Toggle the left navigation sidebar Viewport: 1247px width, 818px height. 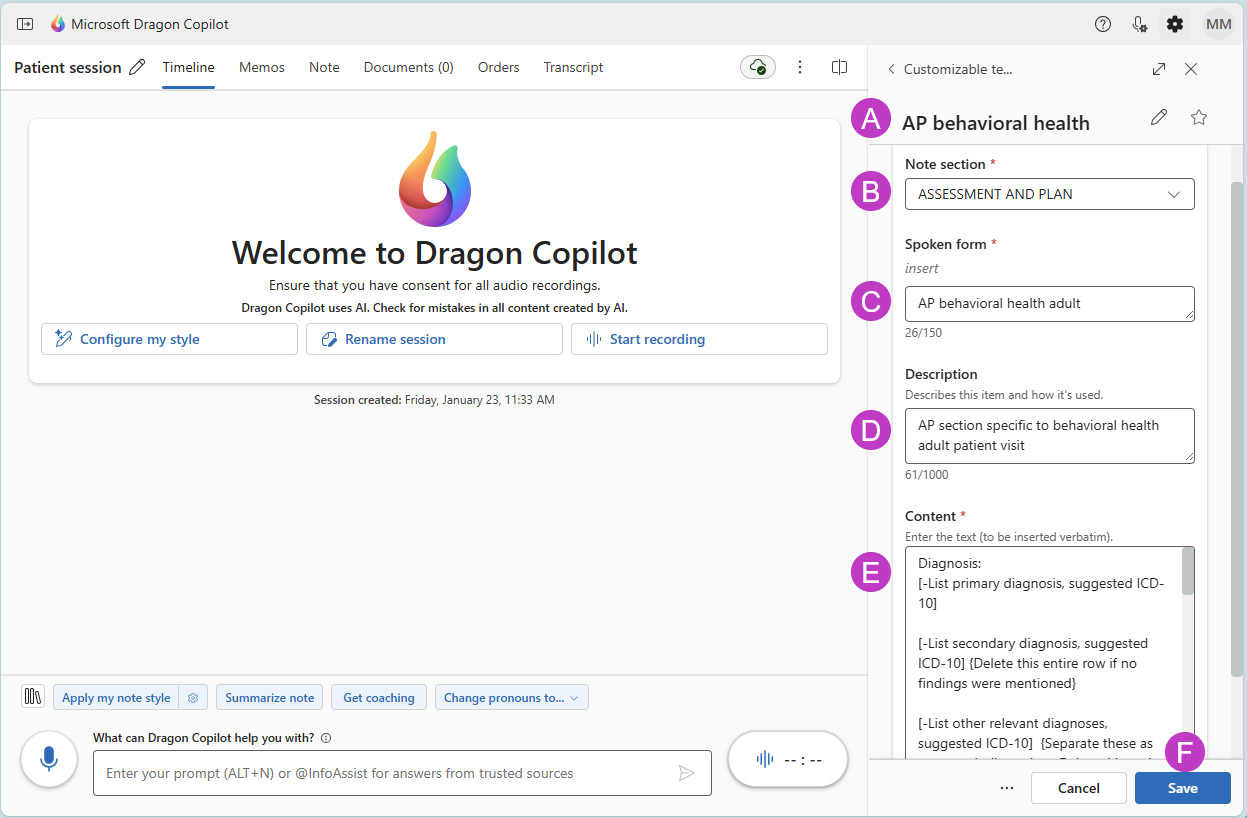pyautogui.click(x=25, y=24)
